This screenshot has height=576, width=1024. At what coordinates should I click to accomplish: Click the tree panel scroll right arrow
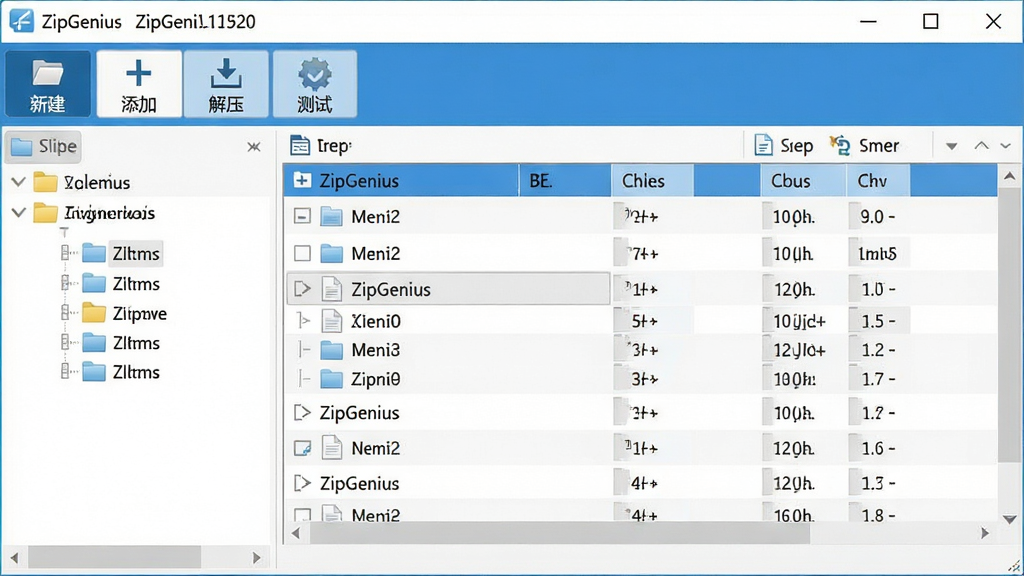click(x=257, y=558)
